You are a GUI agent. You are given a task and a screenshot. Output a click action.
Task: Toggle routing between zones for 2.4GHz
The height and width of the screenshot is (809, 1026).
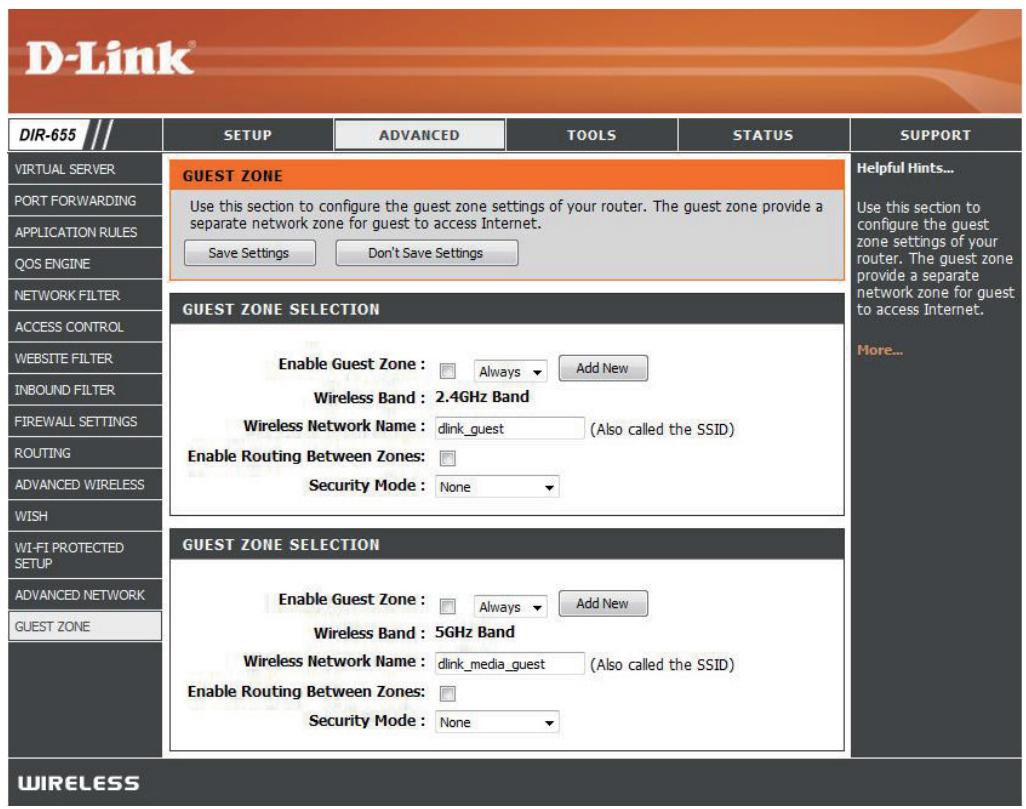pyautogui.click(x=448, y=458)
